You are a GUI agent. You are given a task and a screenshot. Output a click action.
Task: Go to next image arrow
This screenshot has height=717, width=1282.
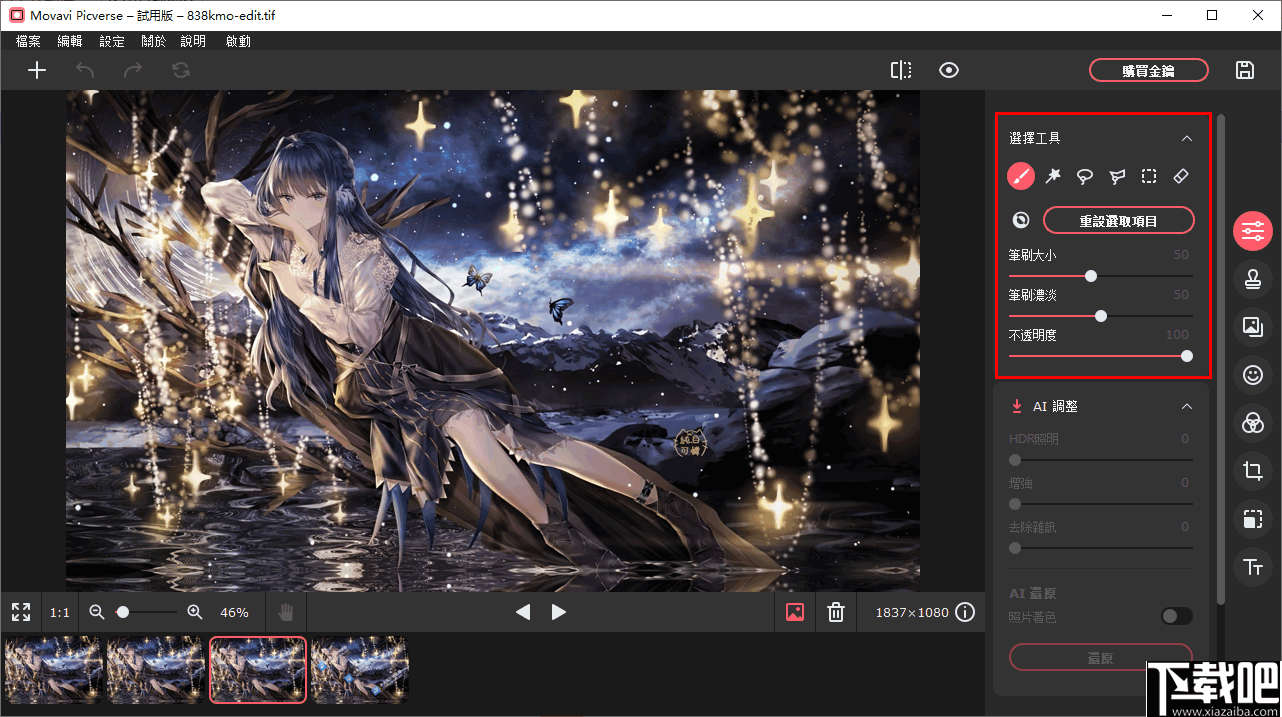pyautogui.click(x=559, y=612)
